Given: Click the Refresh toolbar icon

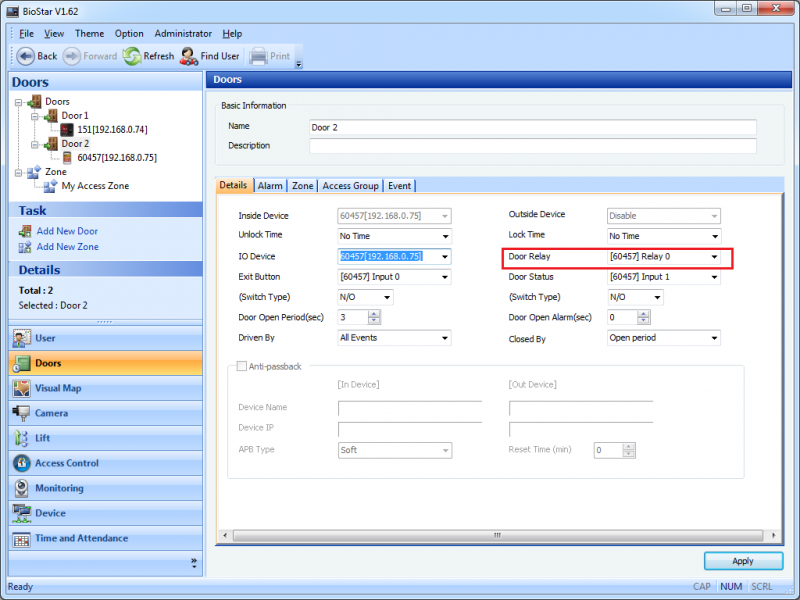Looking at the screenshot, I should (x=133, y=56).
